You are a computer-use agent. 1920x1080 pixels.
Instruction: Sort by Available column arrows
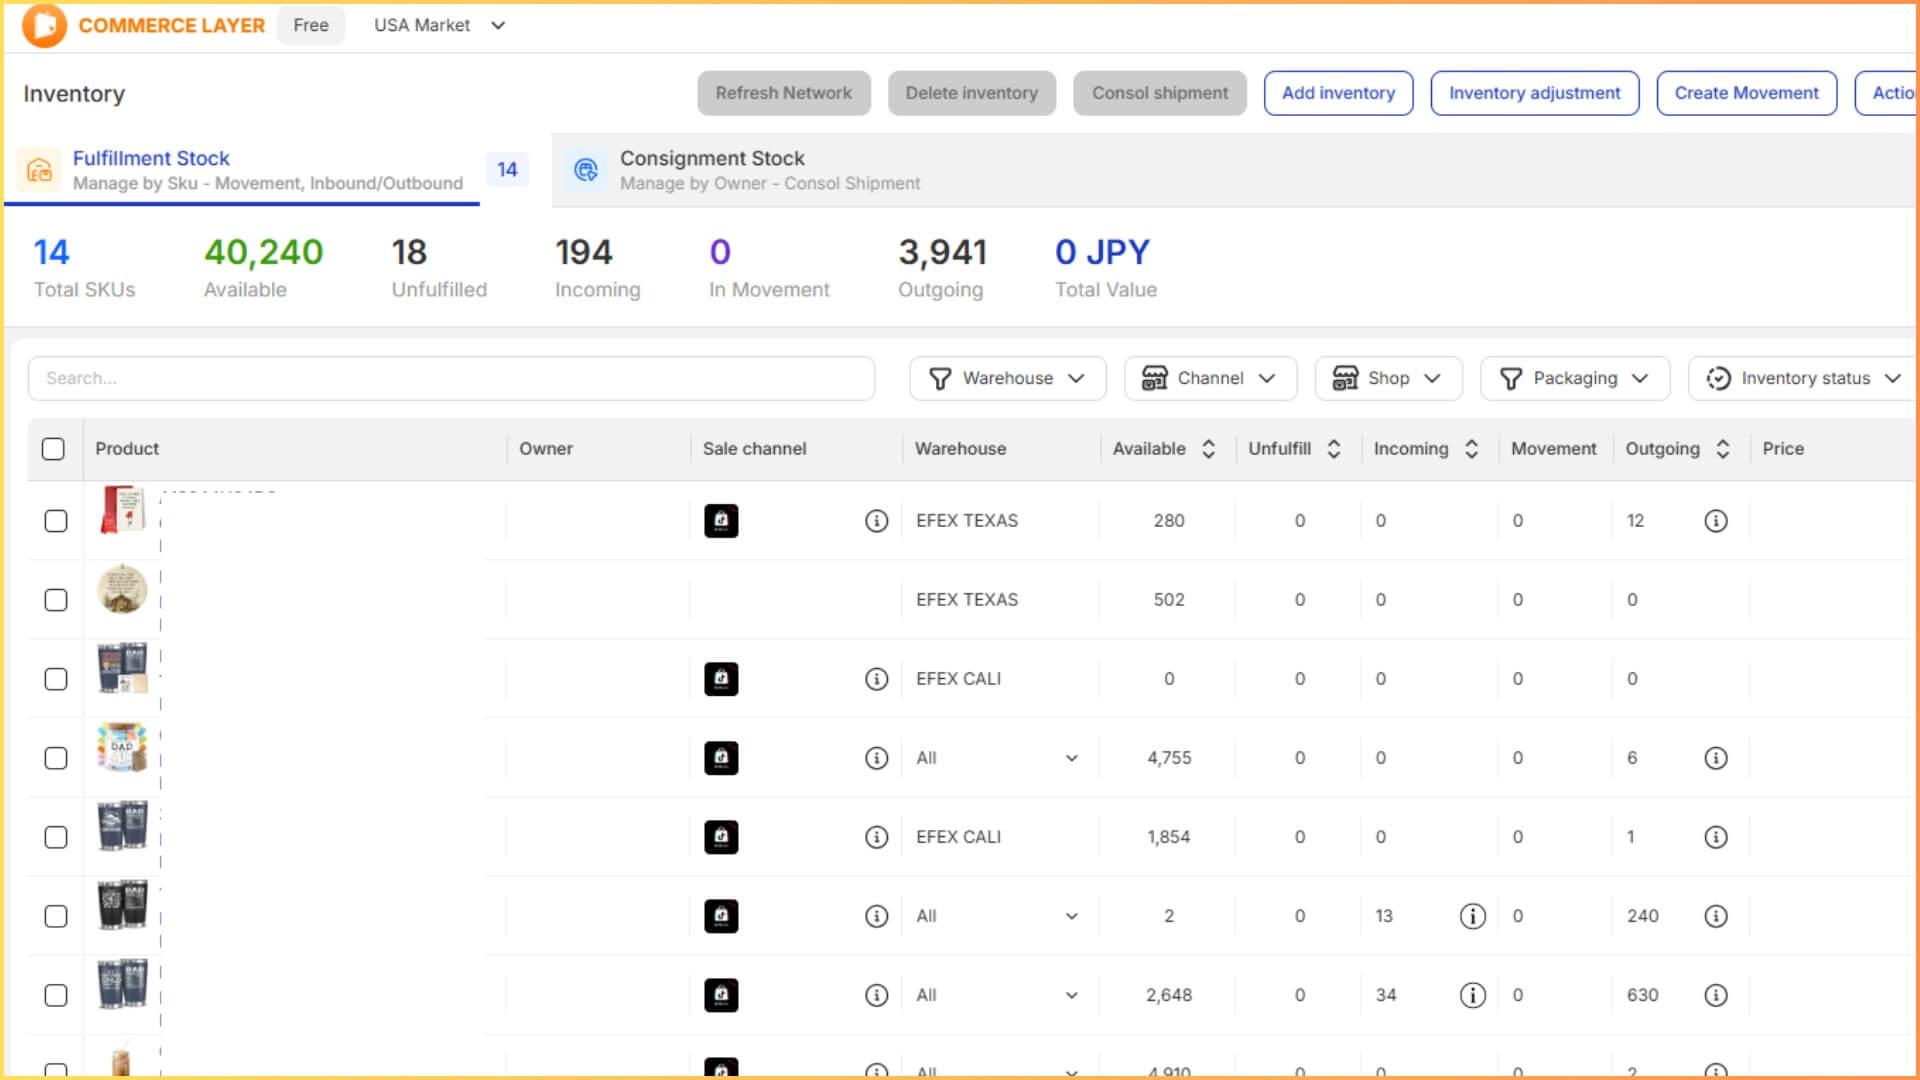click(x=1208, y=449)
